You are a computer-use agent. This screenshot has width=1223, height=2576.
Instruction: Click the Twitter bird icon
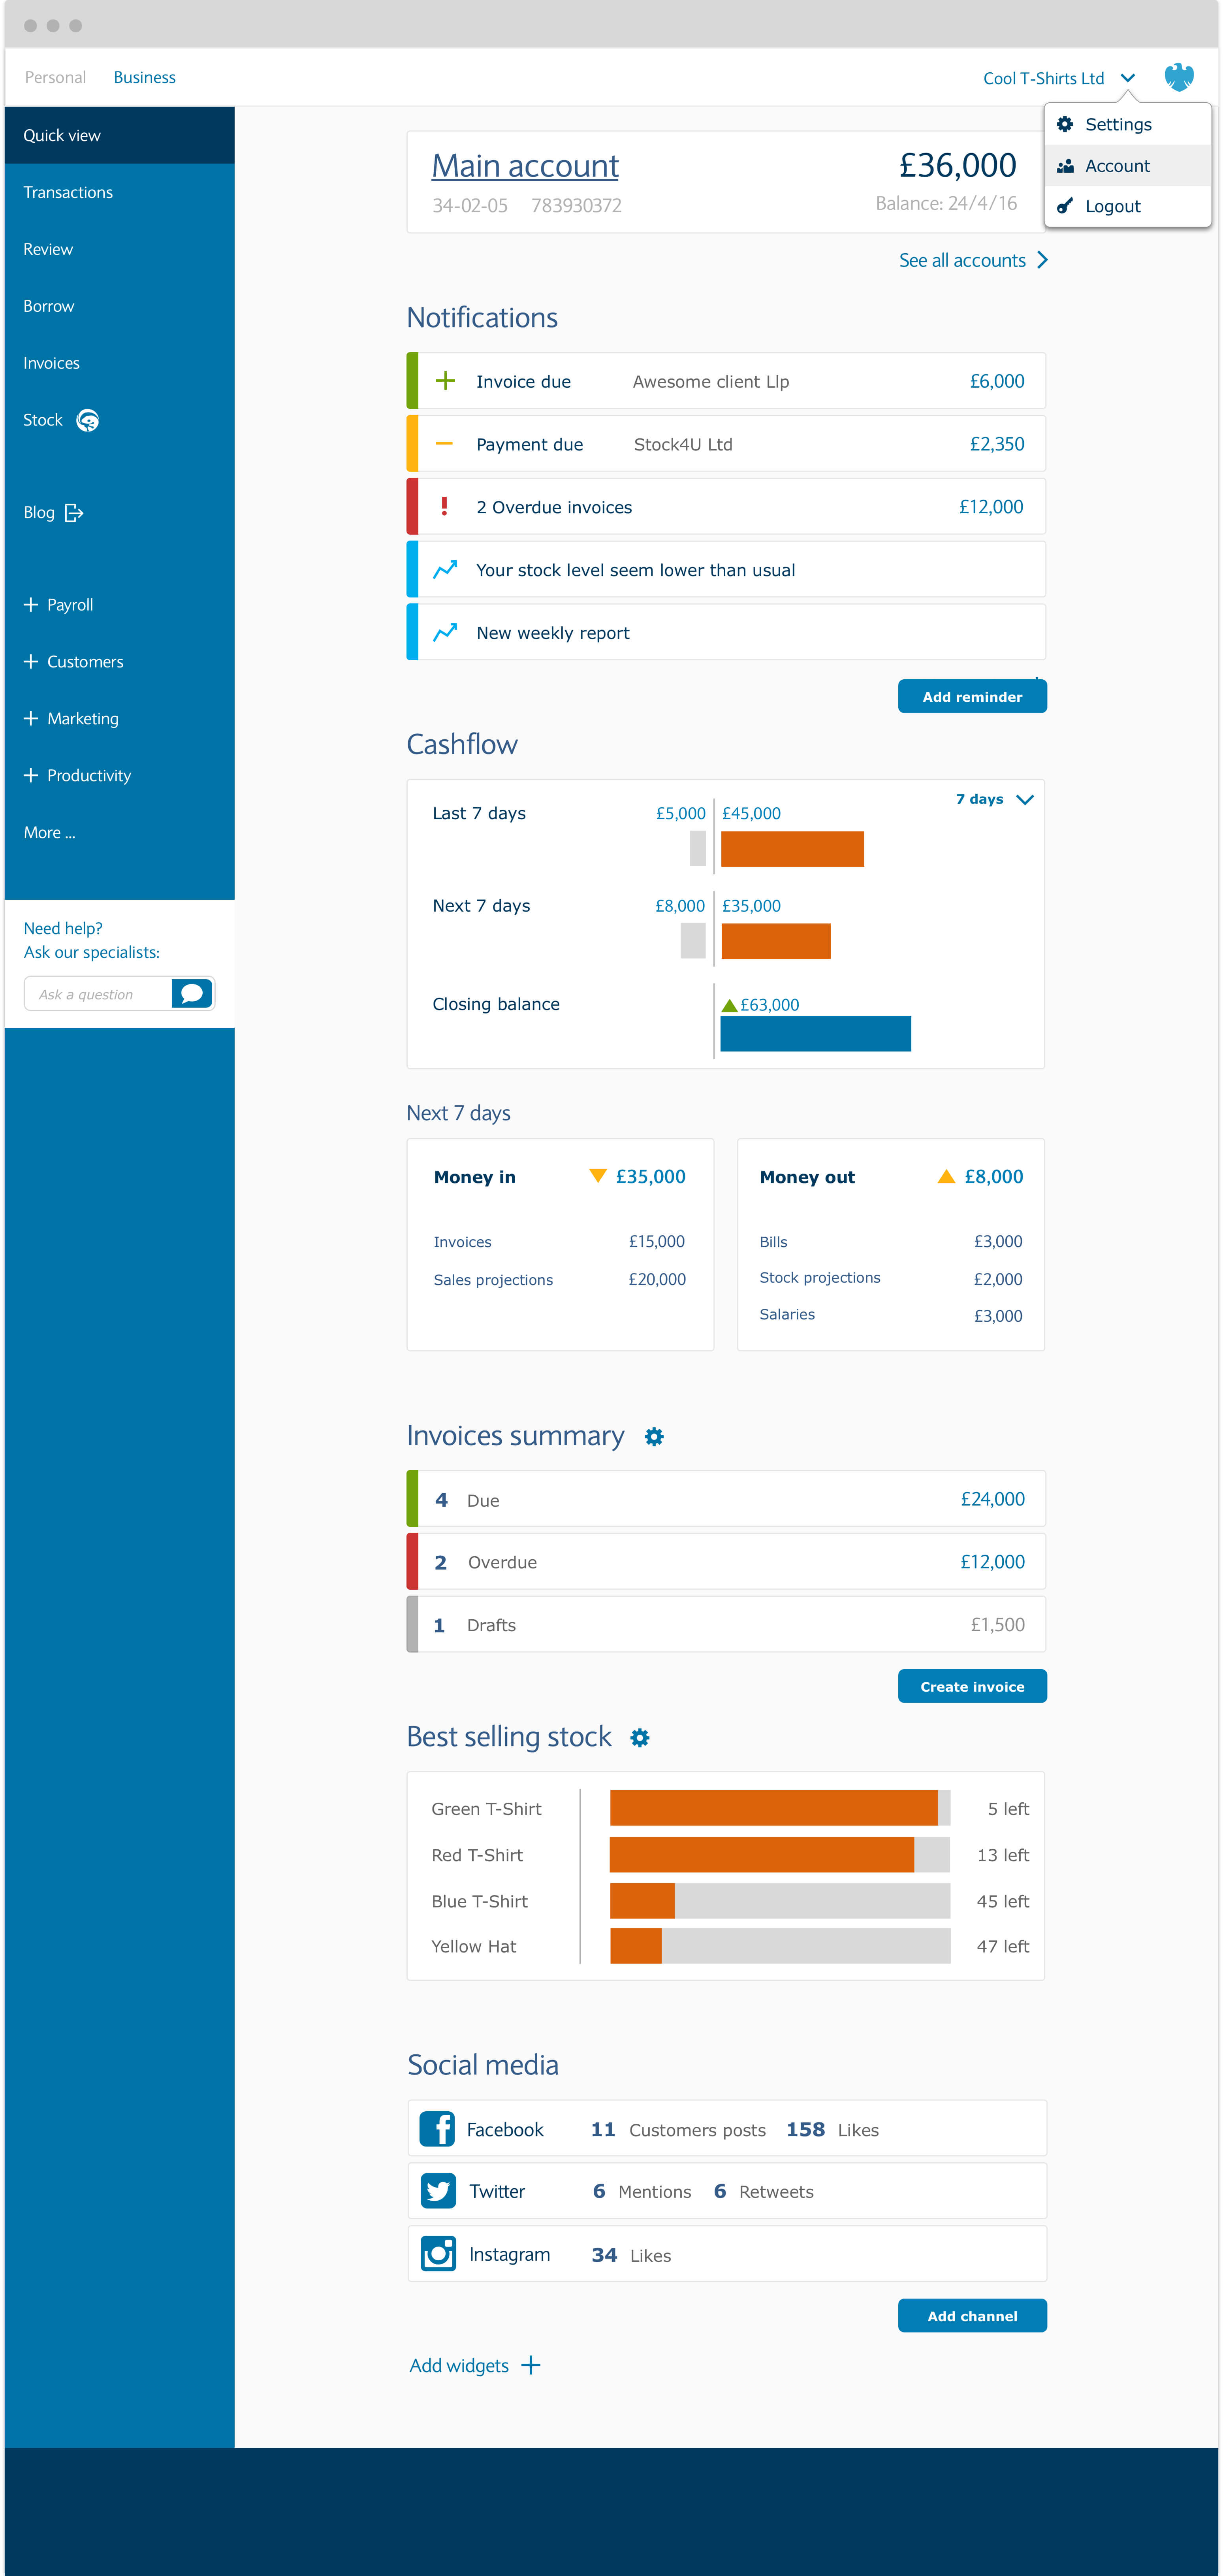(438, 2191)
